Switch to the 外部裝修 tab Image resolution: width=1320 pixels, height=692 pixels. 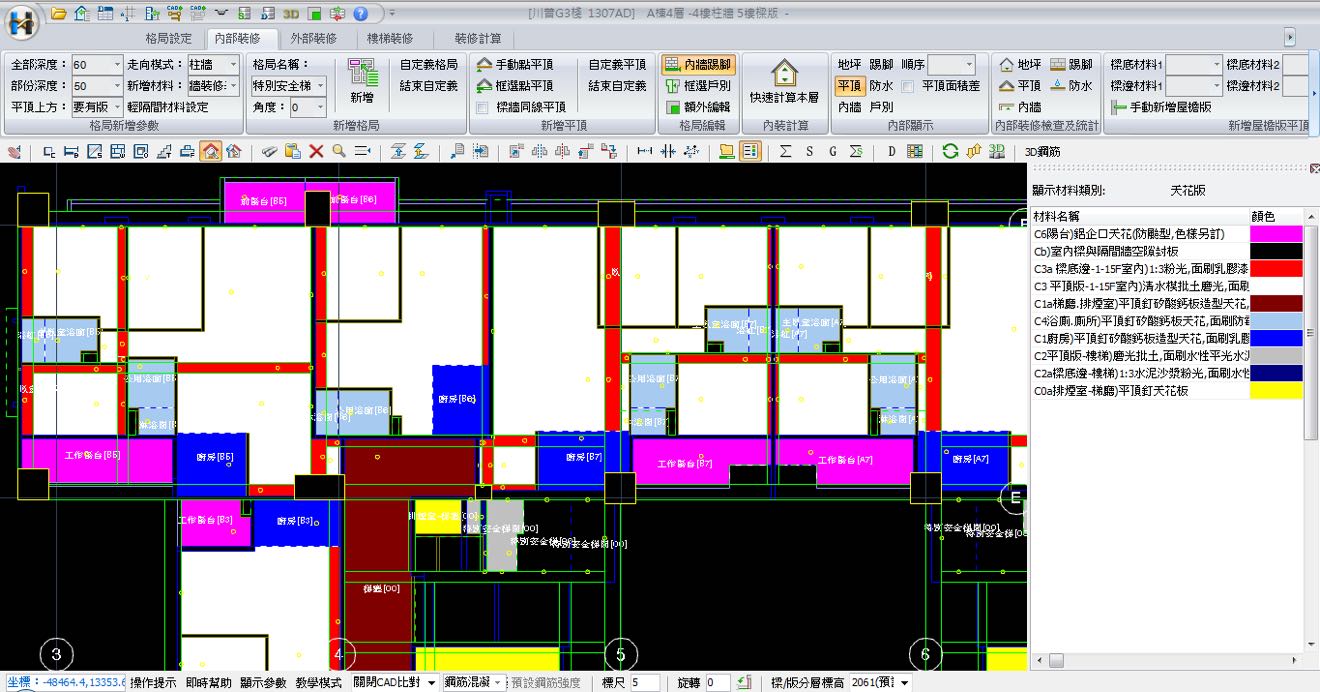tap(312, 38)
